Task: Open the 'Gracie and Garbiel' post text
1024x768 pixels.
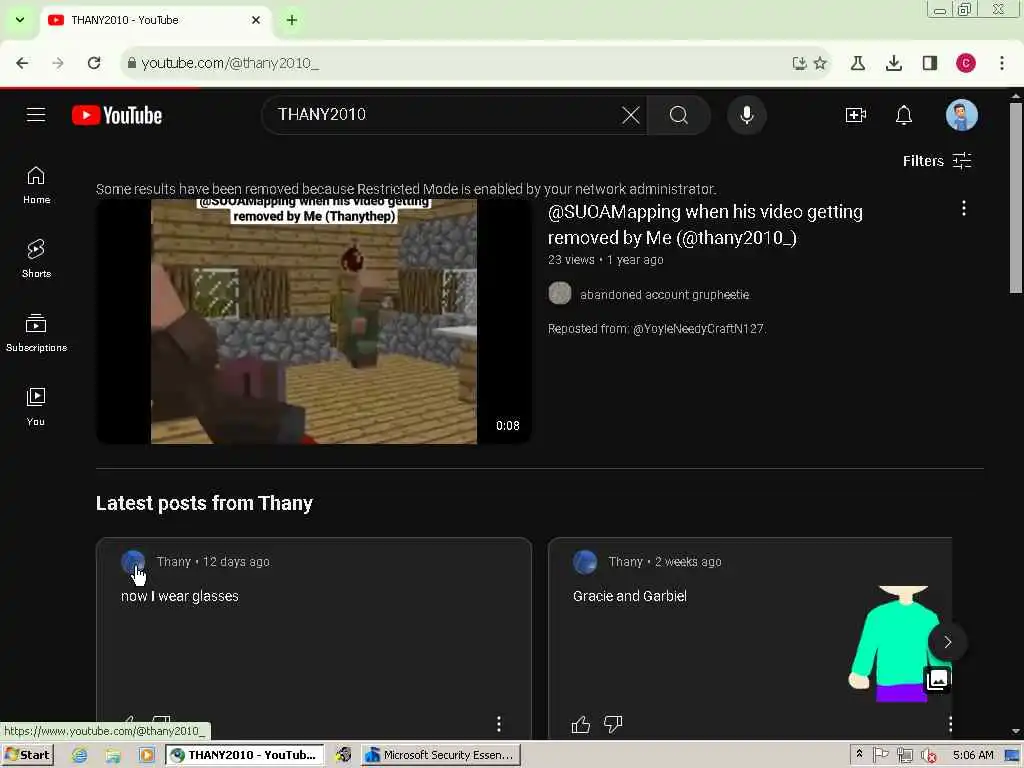Action: [630, 596]
